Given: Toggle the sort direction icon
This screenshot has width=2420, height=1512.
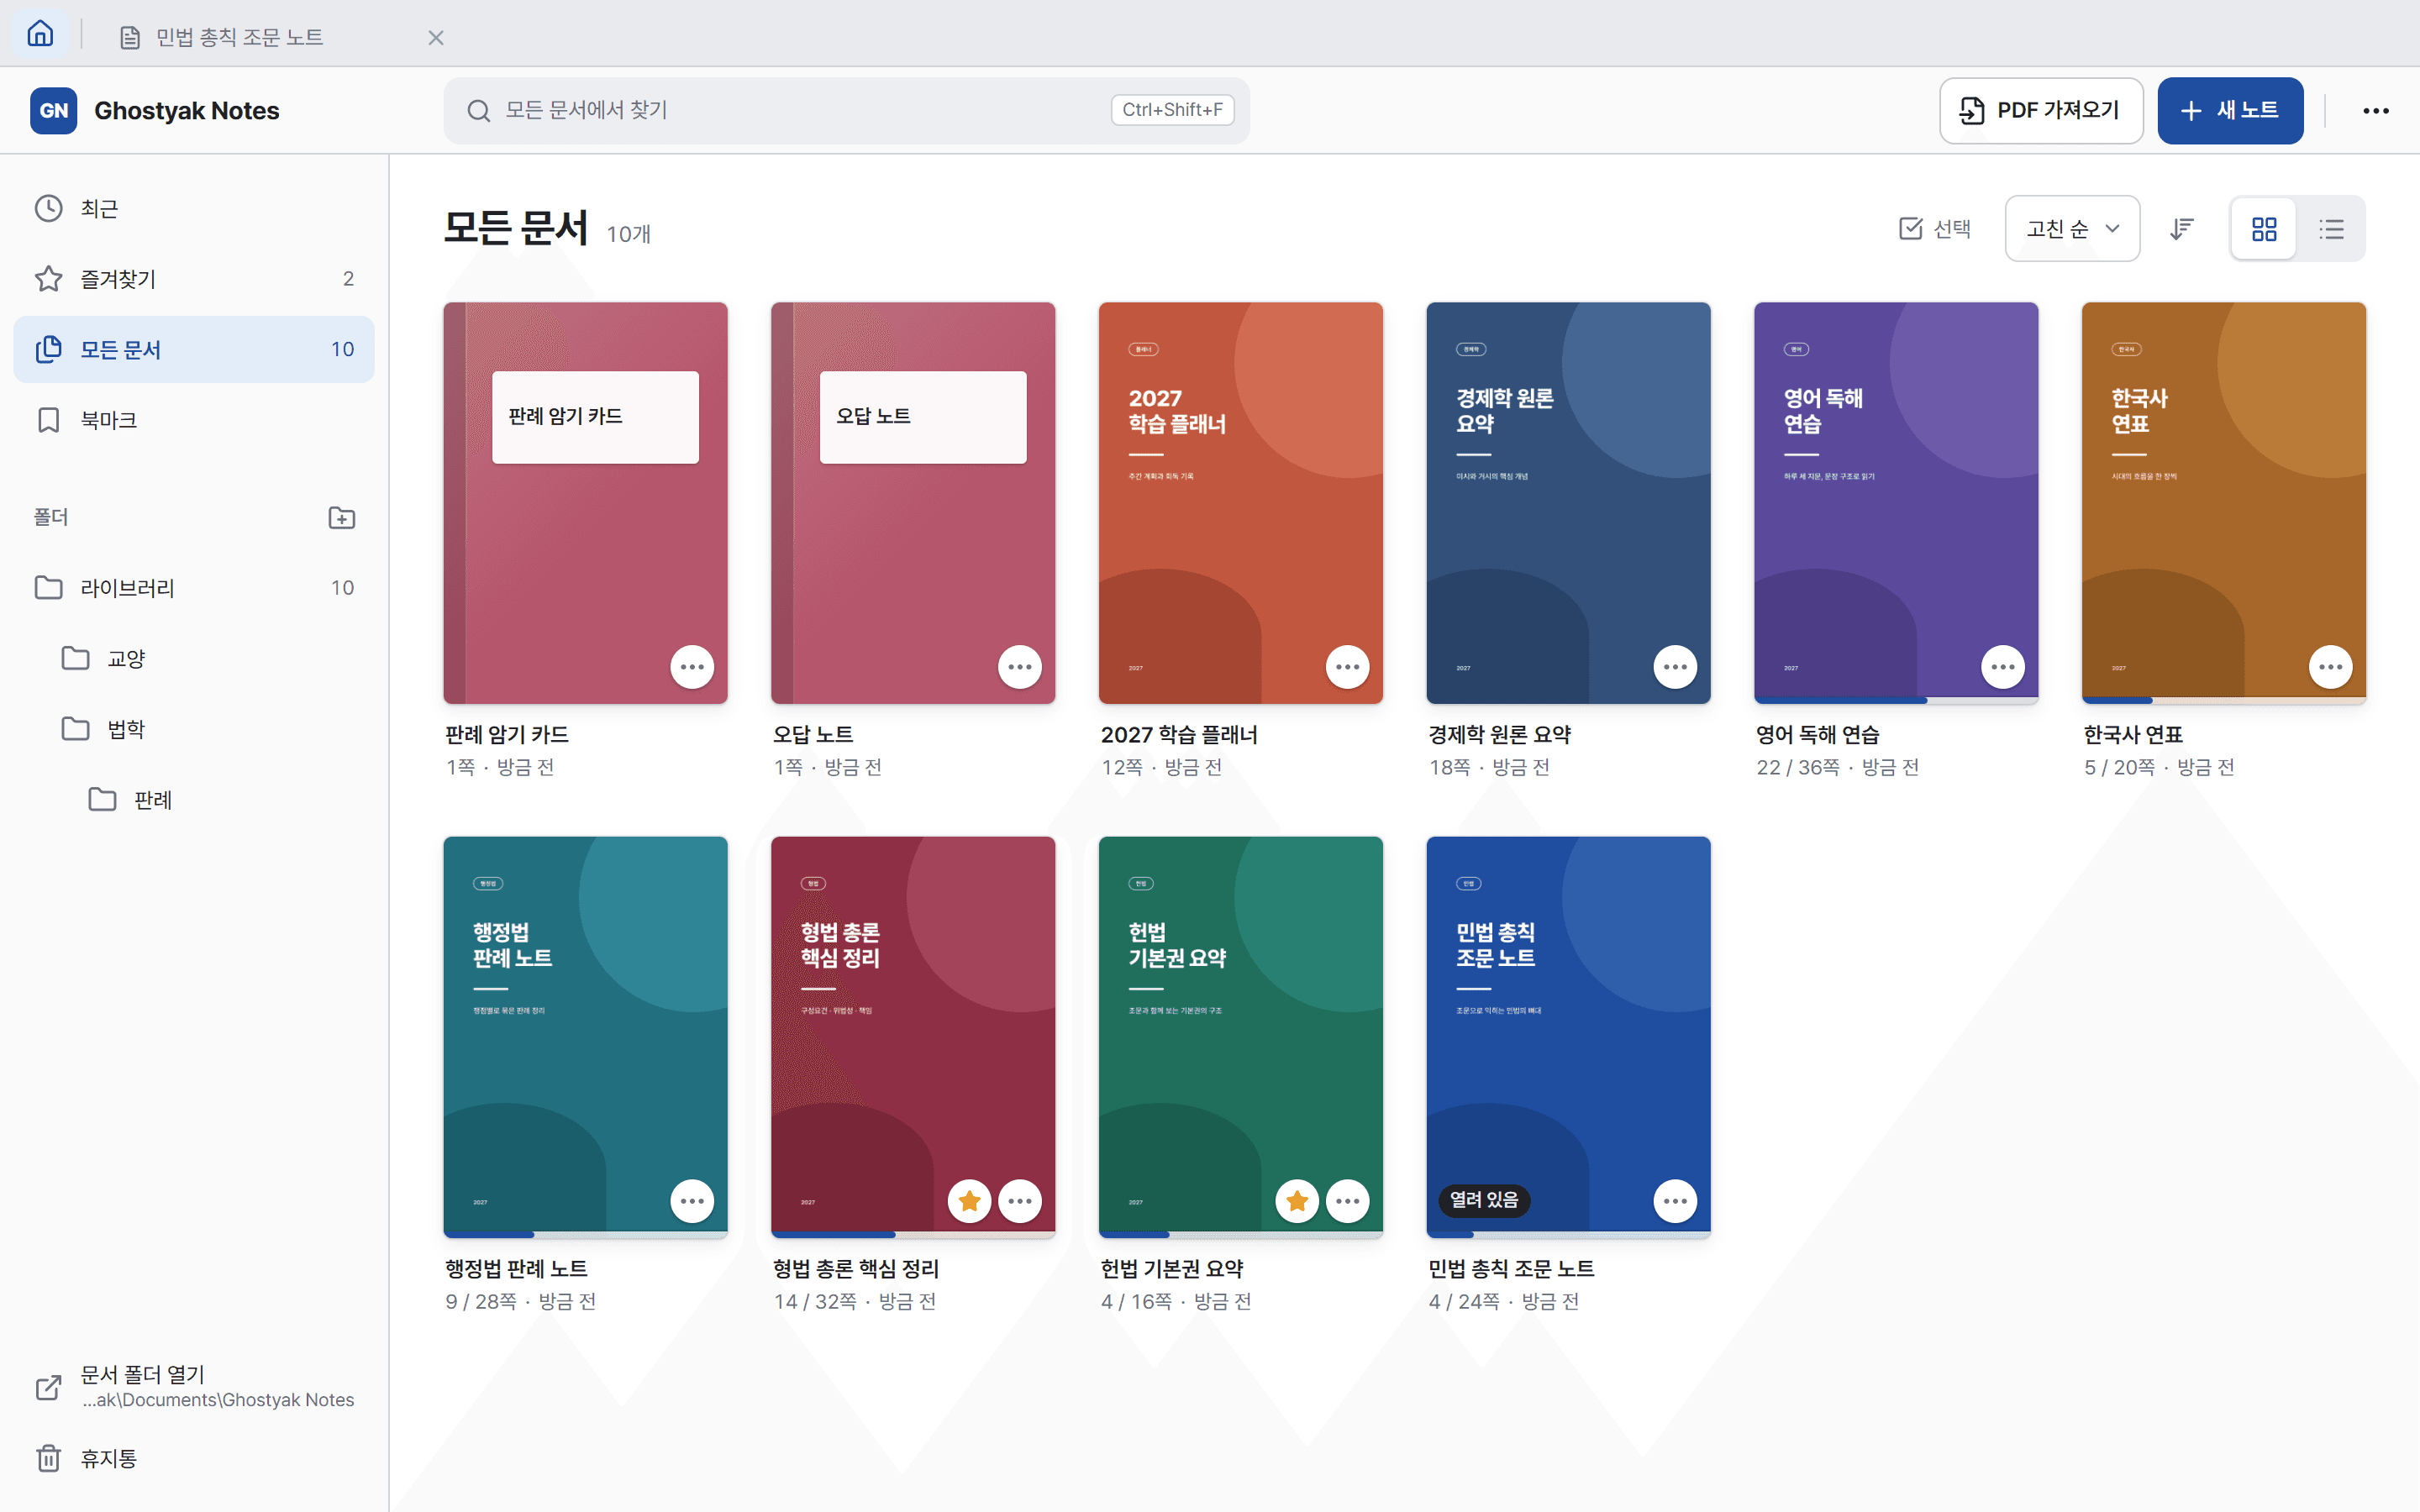Looking at the screenshot, I should (2182, 229).
